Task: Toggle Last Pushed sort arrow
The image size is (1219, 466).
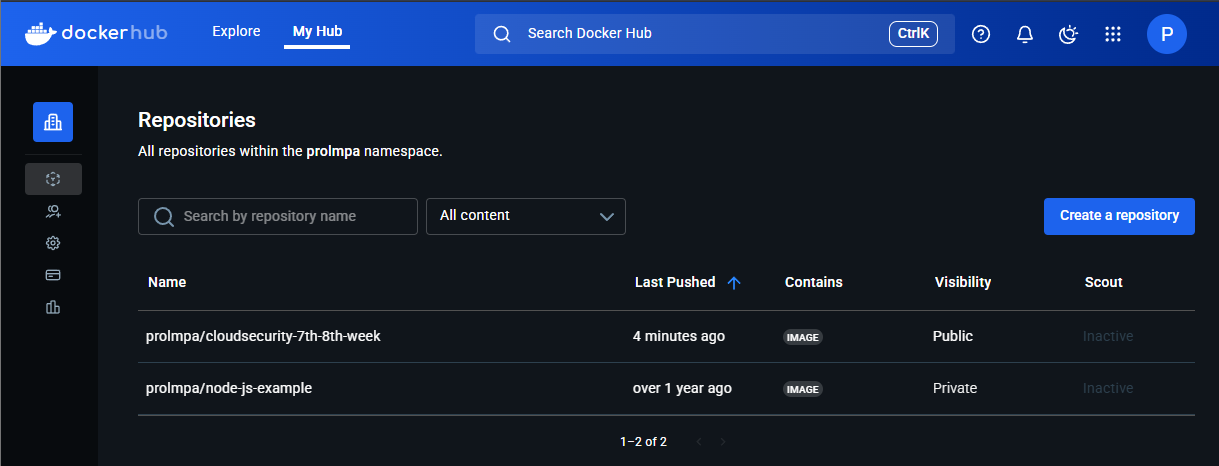Action: [734, 283]
